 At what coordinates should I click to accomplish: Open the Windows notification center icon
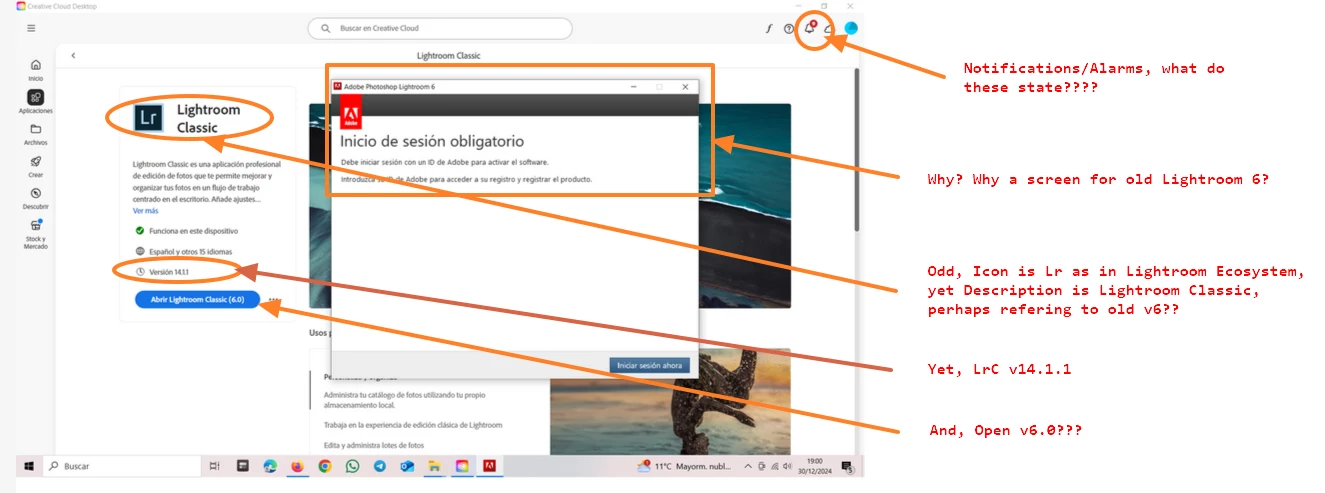point(847,466)
